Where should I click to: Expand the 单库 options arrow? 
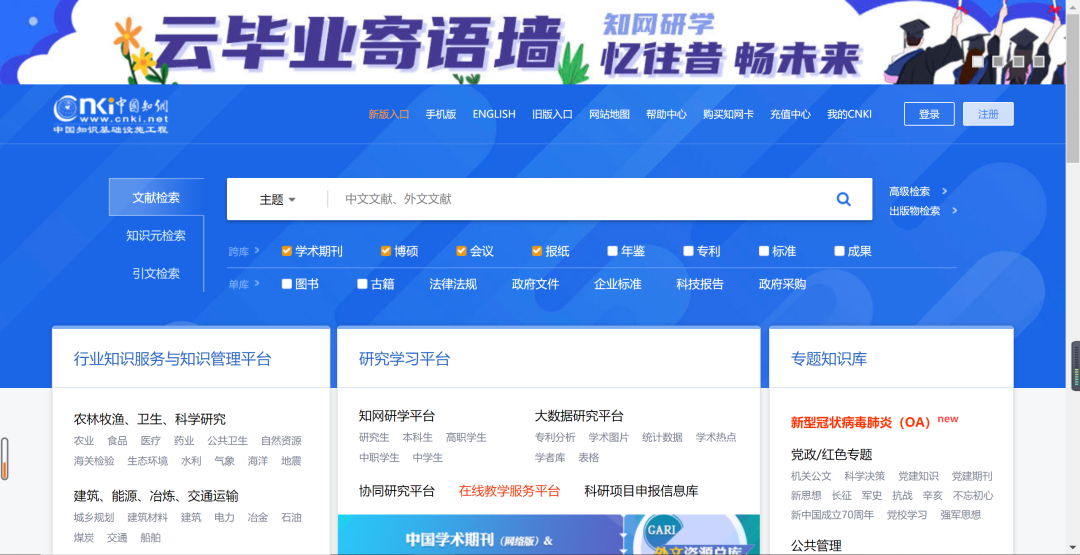pos(257,283)
